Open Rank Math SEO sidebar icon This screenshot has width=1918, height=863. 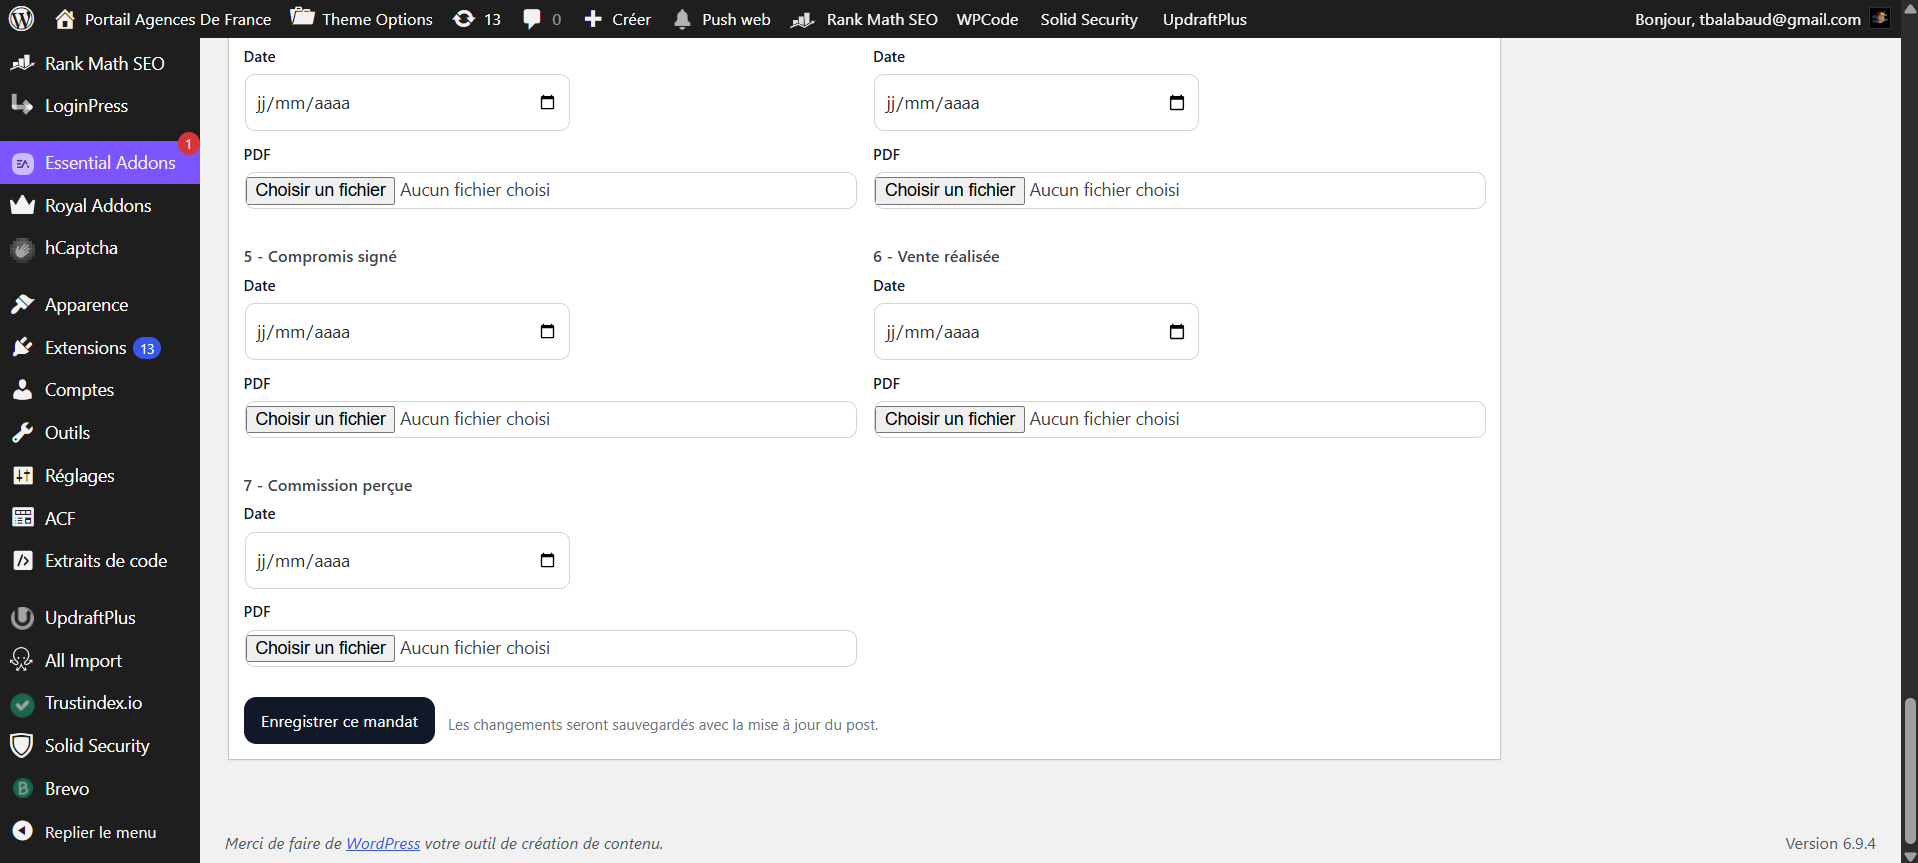[x=22, y=63]
